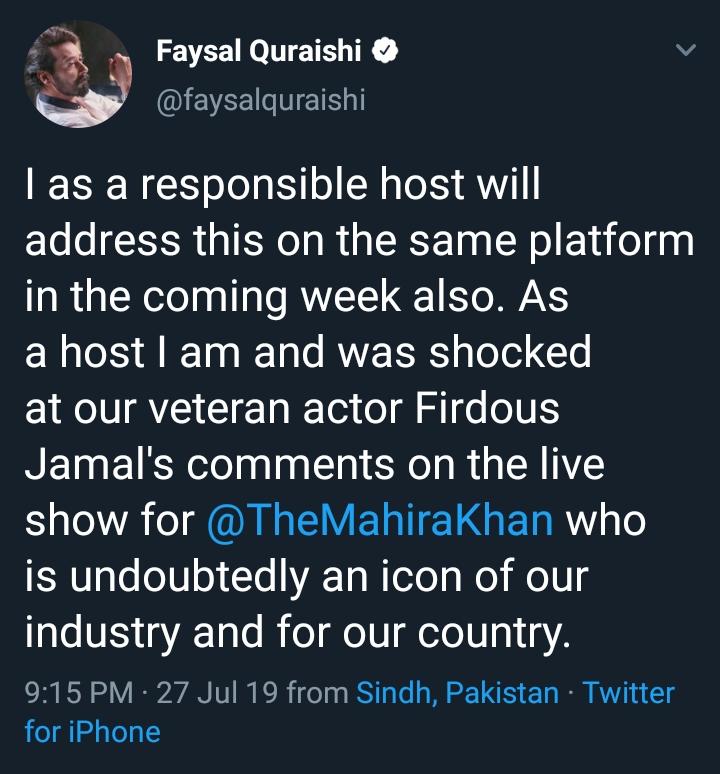Click the words "same platform" in tweet
Screen dimensions: 720x774
(556, 241)
